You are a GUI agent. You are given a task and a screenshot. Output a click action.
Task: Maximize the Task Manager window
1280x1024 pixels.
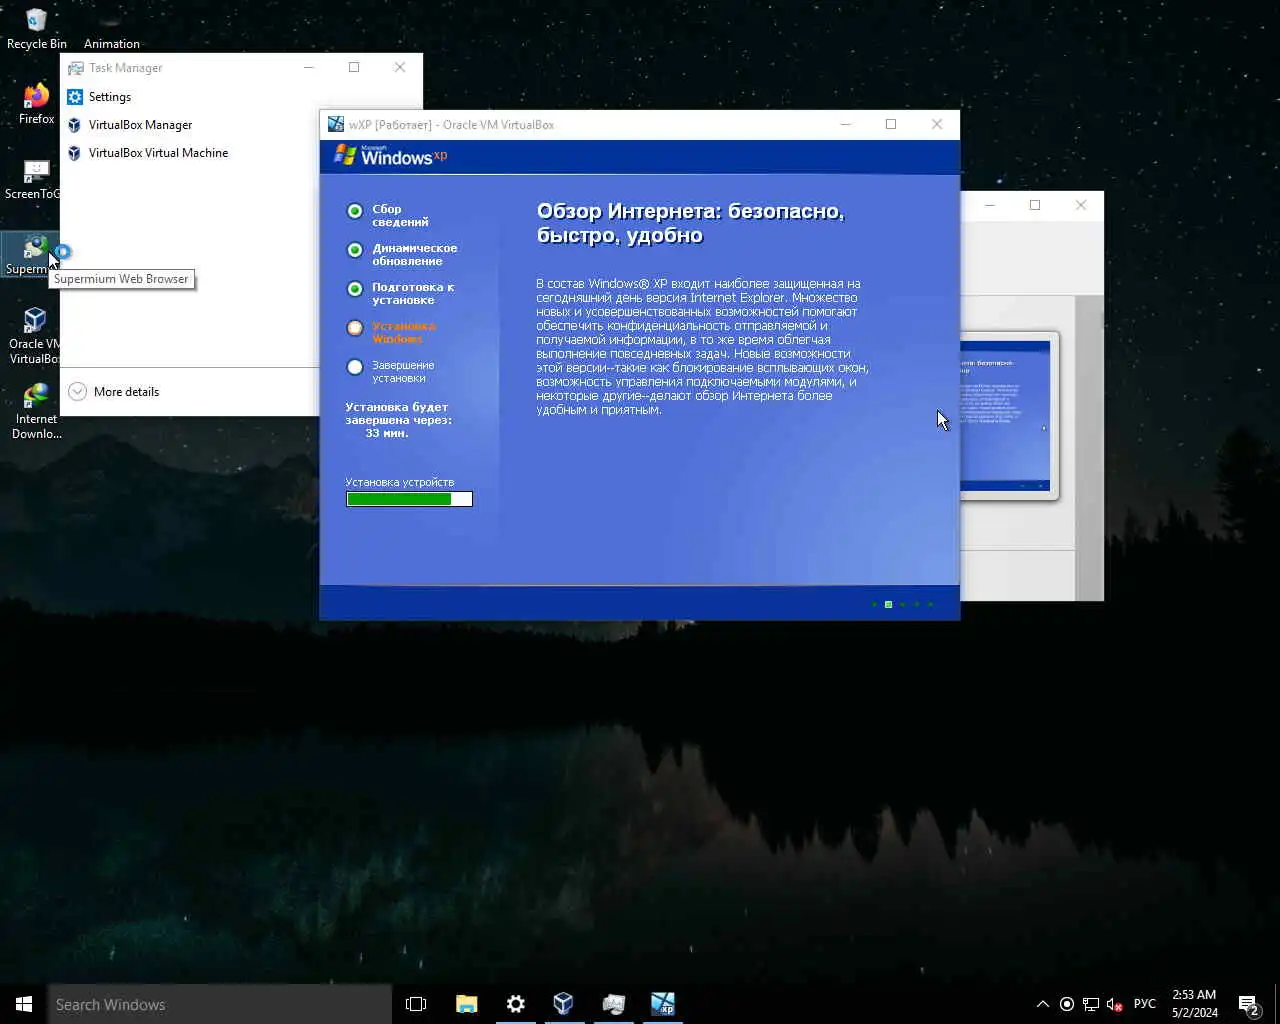point(354,67)
